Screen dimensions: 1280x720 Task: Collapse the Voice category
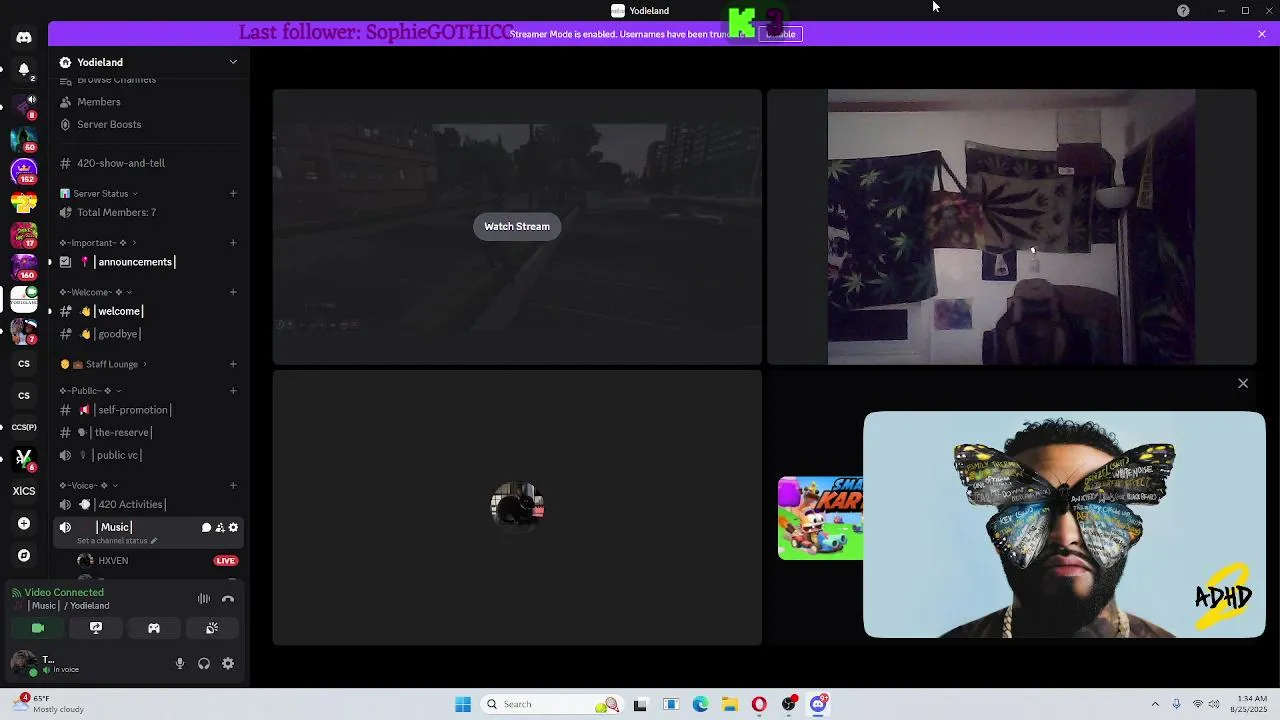88,485
